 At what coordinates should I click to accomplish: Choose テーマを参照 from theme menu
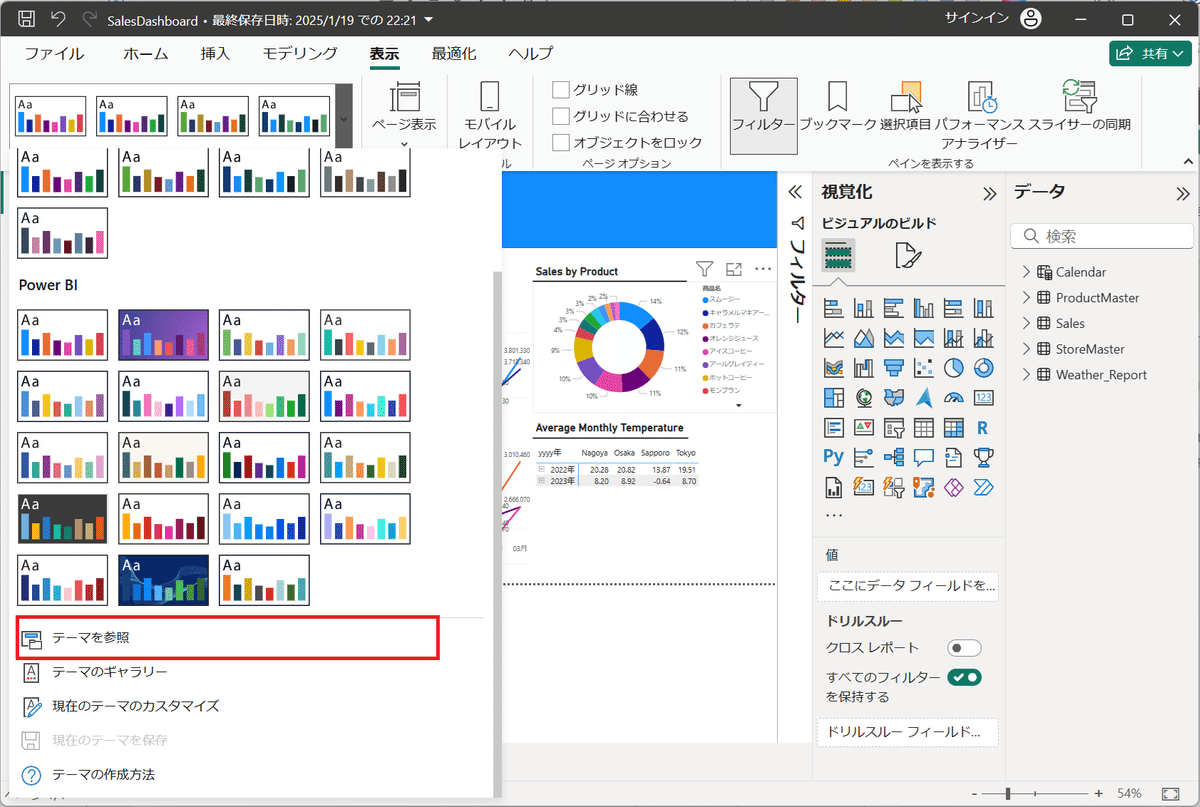pyautogui.click(x=229, y=638)
